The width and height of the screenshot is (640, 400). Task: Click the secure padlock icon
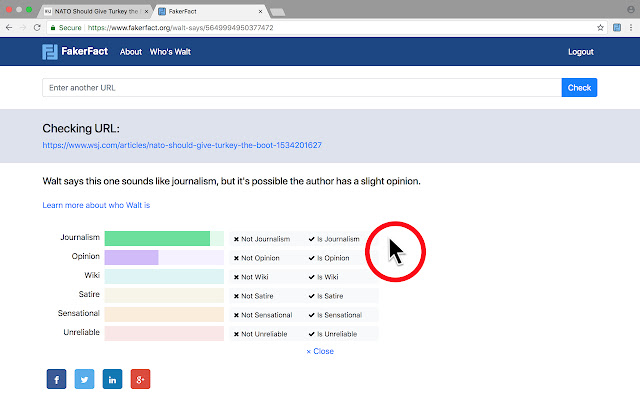(53, 28)
